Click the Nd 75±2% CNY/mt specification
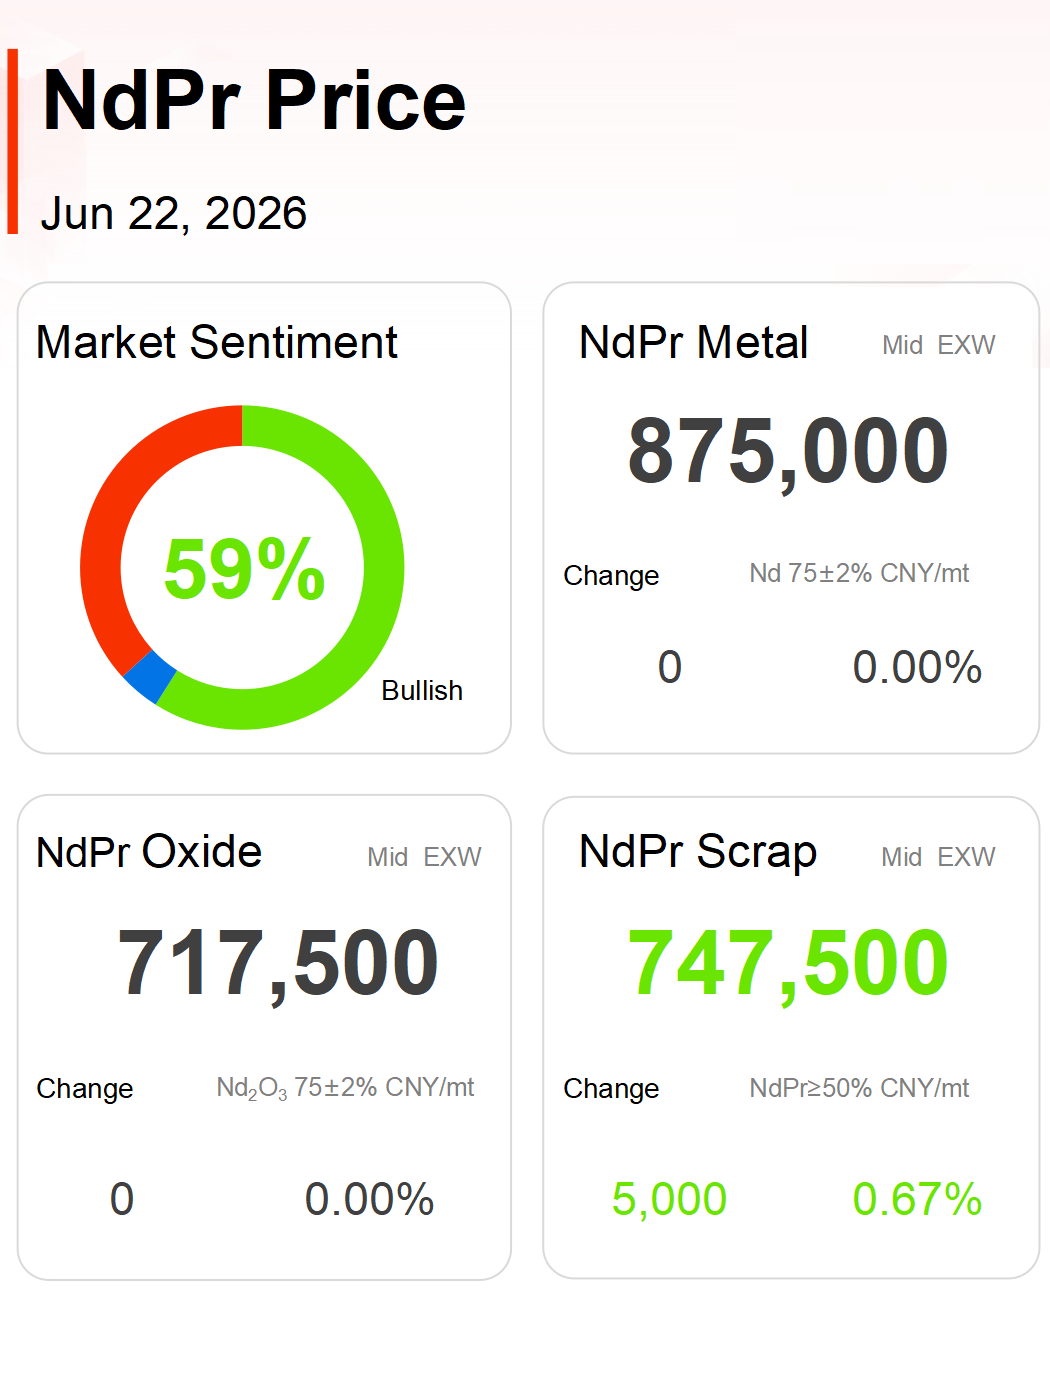1050x1392 pixels. point(859,573)
